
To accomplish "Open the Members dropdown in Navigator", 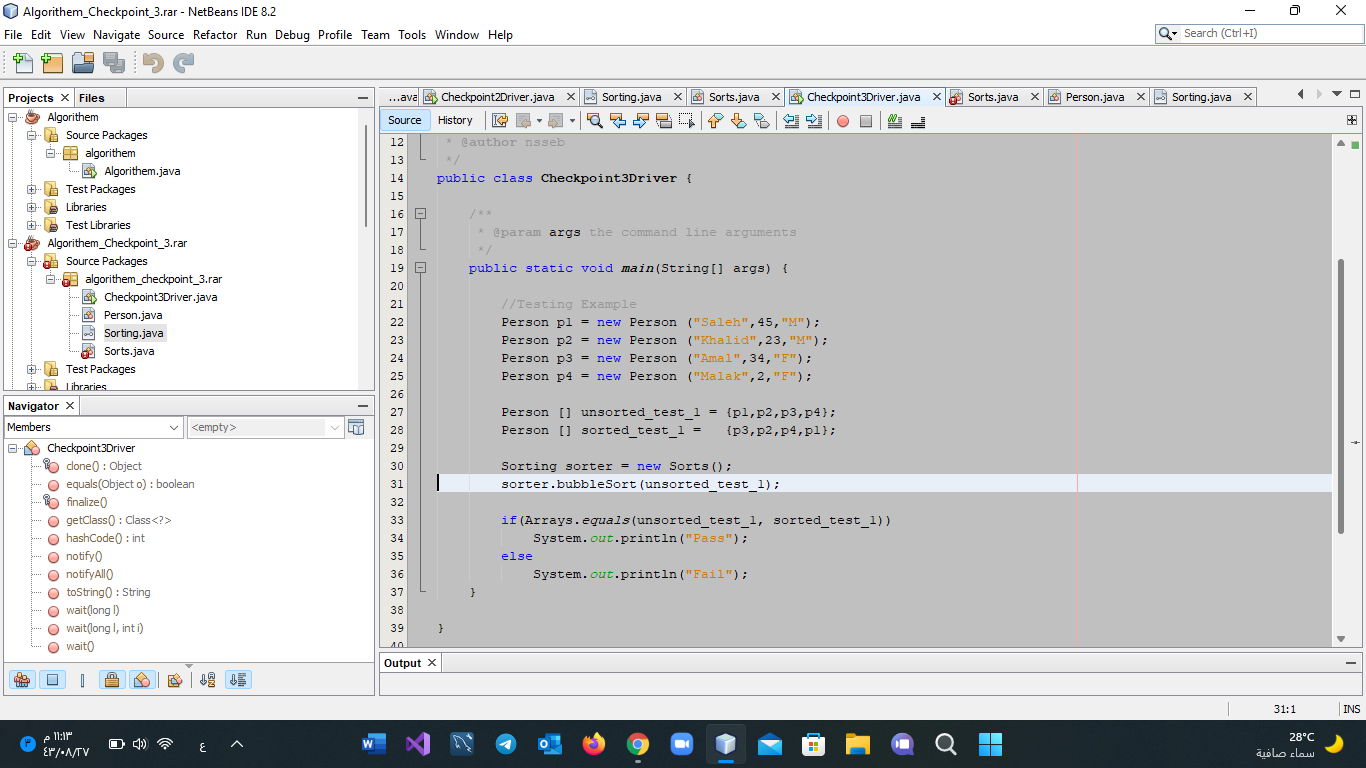I will 94,427.
